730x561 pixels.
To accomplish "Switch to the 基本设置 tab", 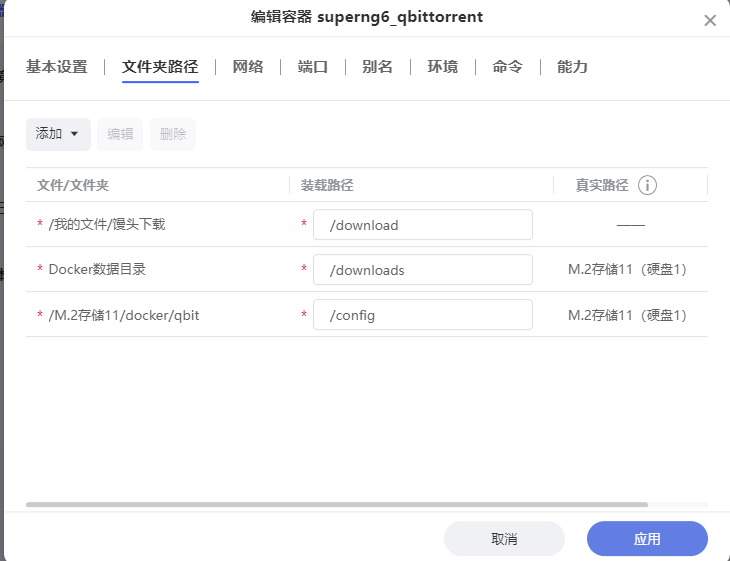I will click(x=56, y=67).
